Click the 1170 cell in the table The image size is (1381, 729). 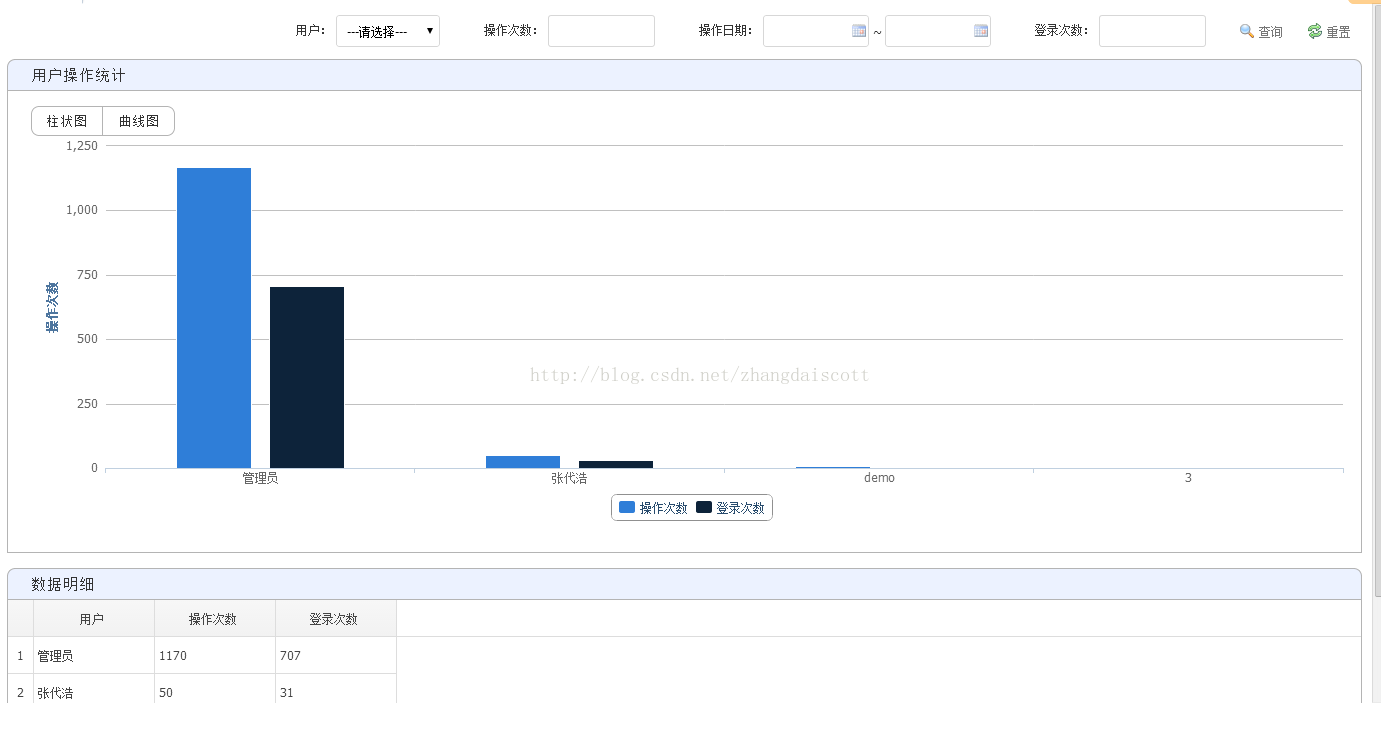coord(215,656)
